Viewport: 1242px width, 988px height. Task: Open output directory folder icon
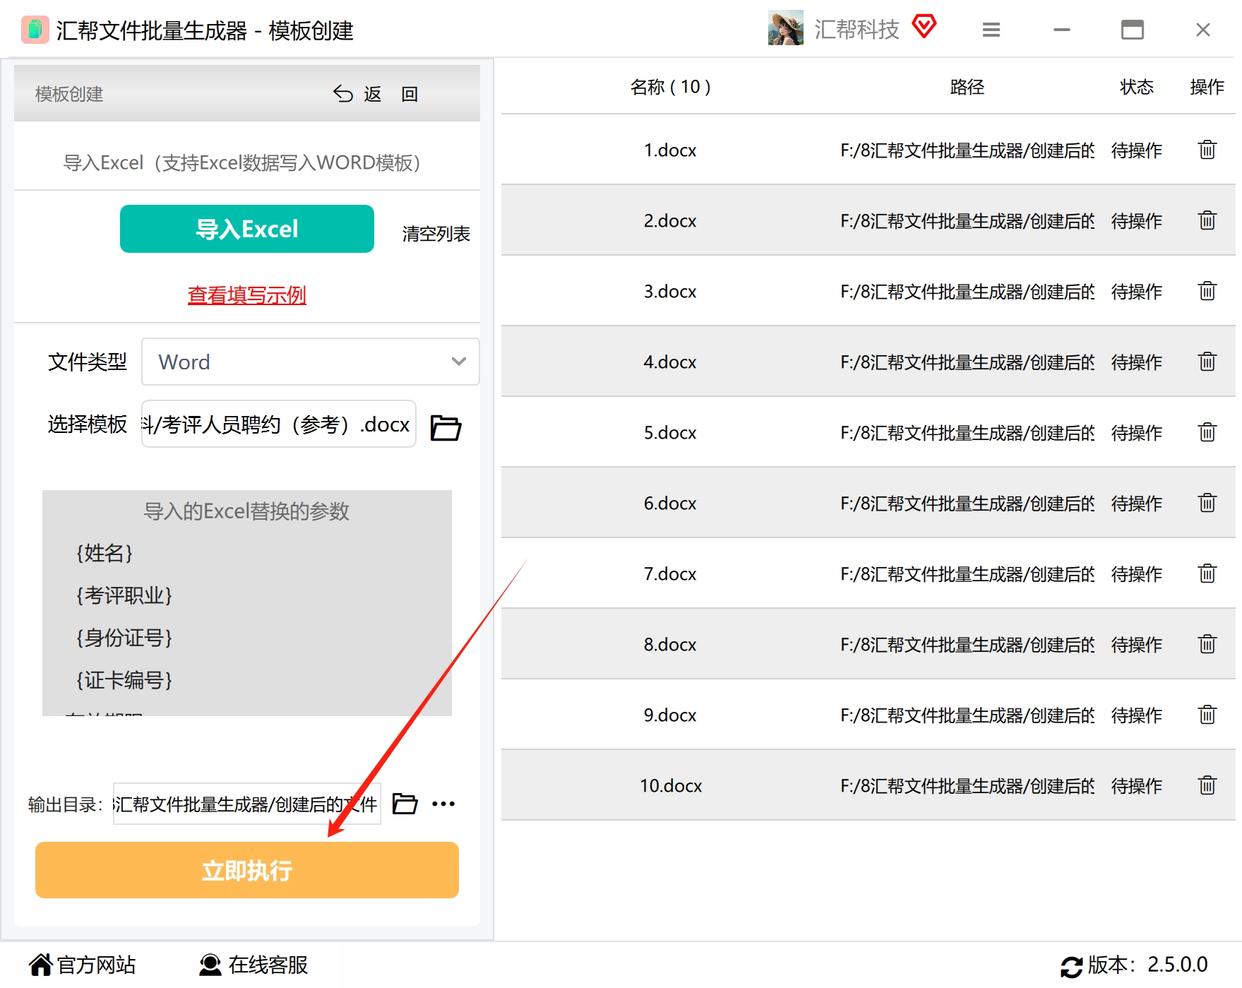click(405, 804)
